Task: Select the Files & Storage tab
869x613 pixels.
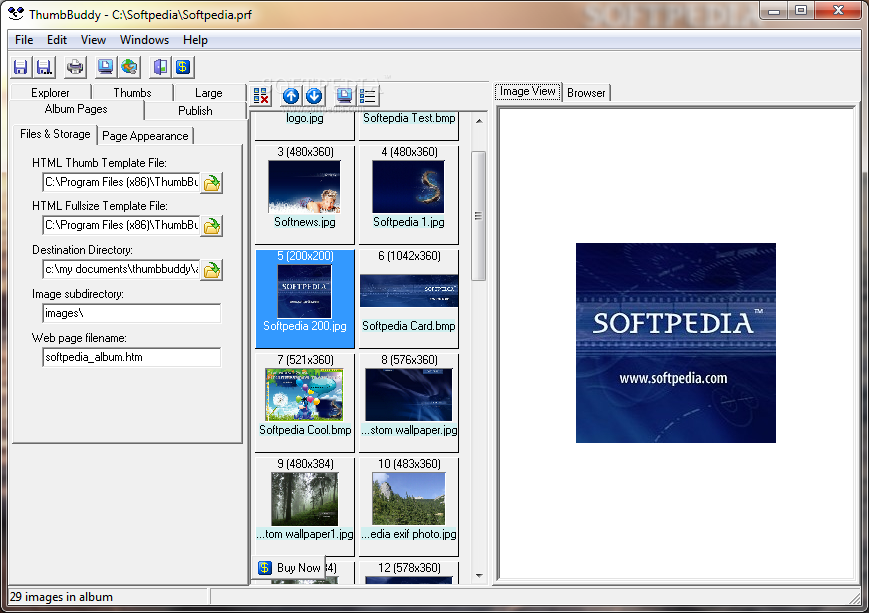Action: pos(55,134)
